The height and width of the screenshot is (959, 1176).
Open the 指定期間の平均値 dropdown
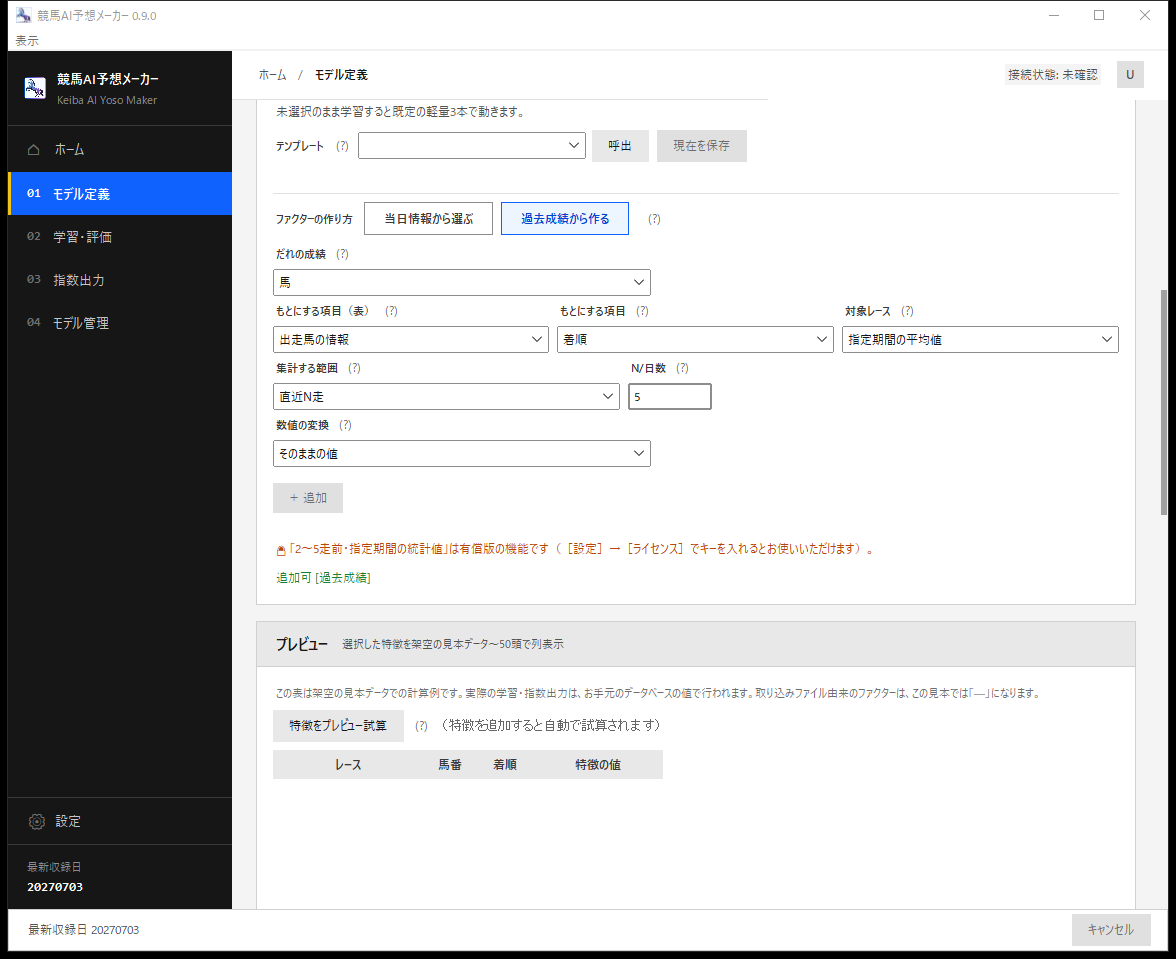pos(980,340)
